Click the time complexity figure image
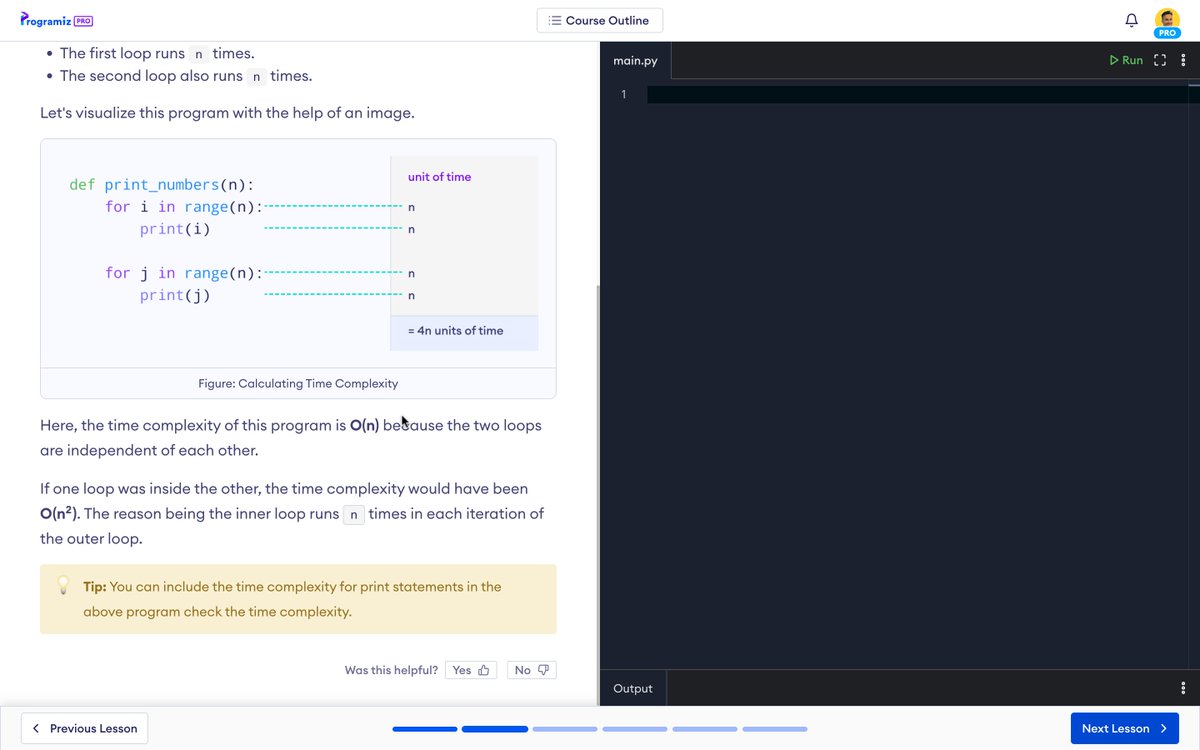 [x=298, y=253]
